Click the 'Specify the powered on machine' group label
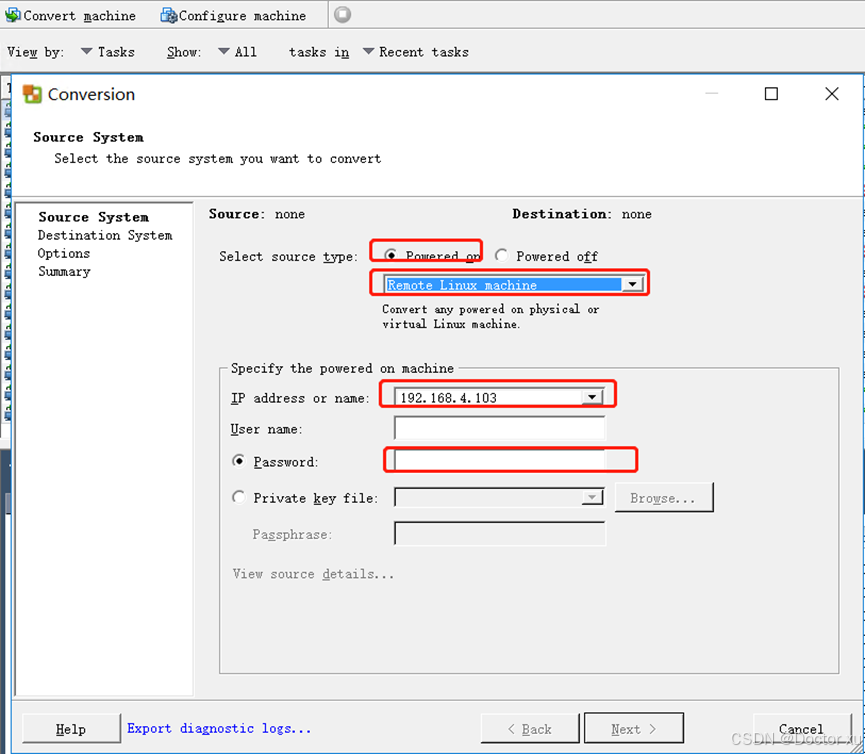This screenshot has width=865, height=754. (x=342, y=368)
